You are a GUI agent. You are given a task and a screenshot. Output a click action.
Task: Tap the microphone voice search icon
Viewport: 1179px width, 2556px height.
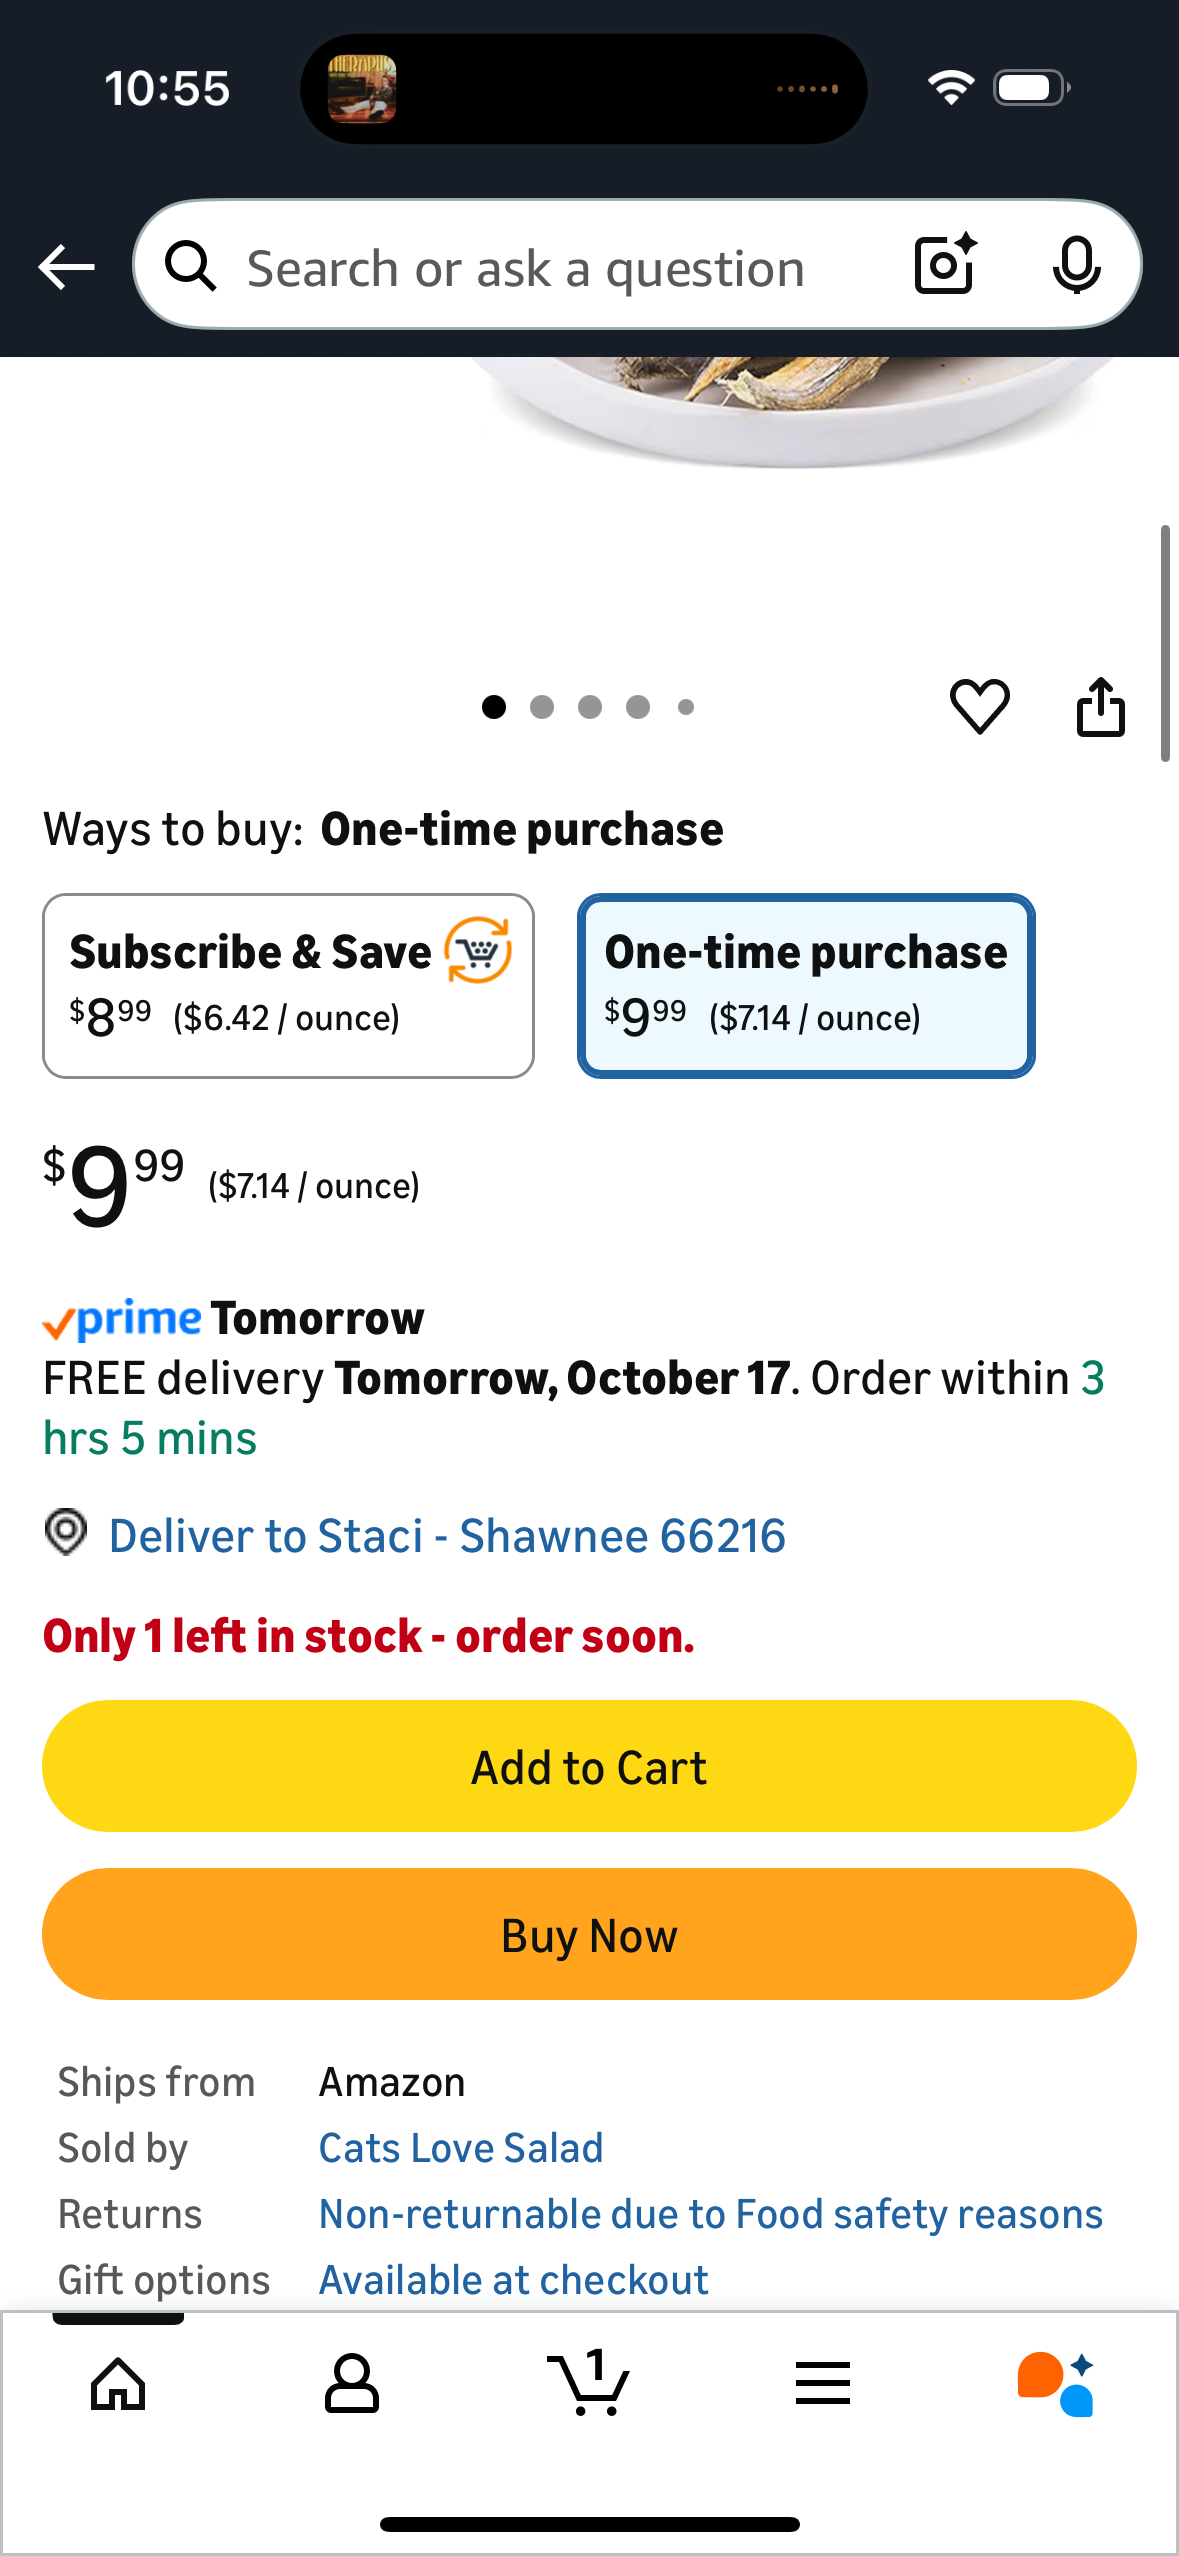click(1076, 266)
